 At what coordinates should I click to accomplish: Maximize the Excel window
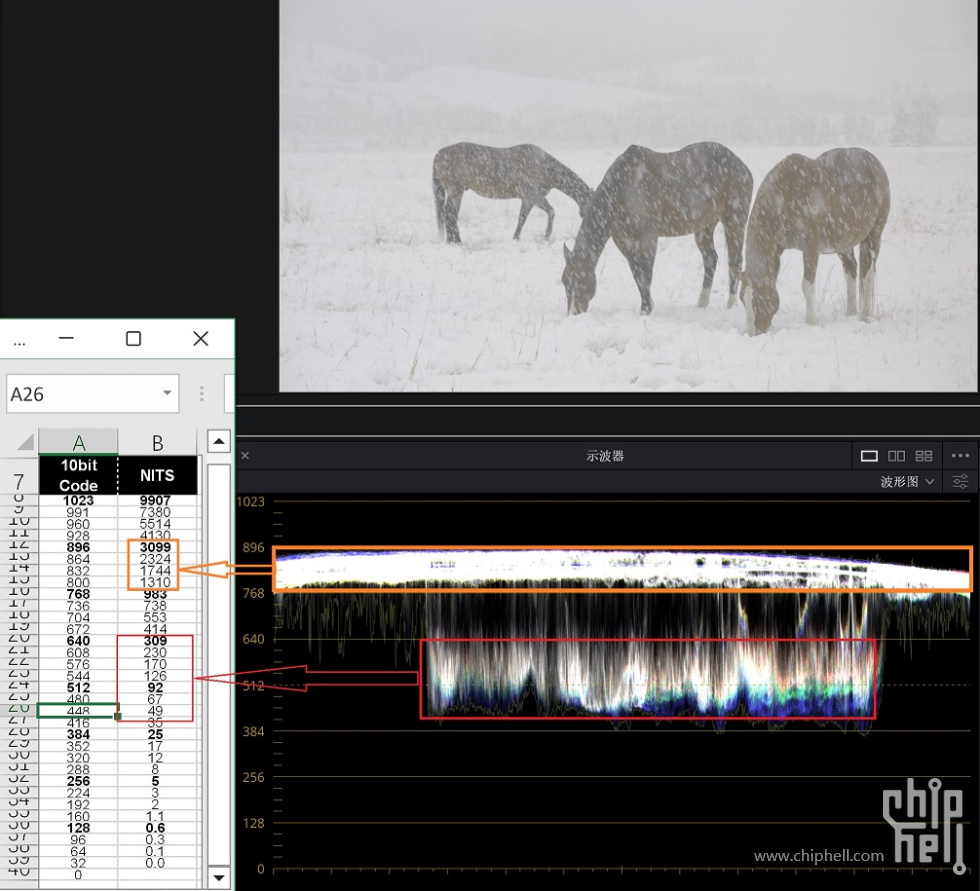133,339
